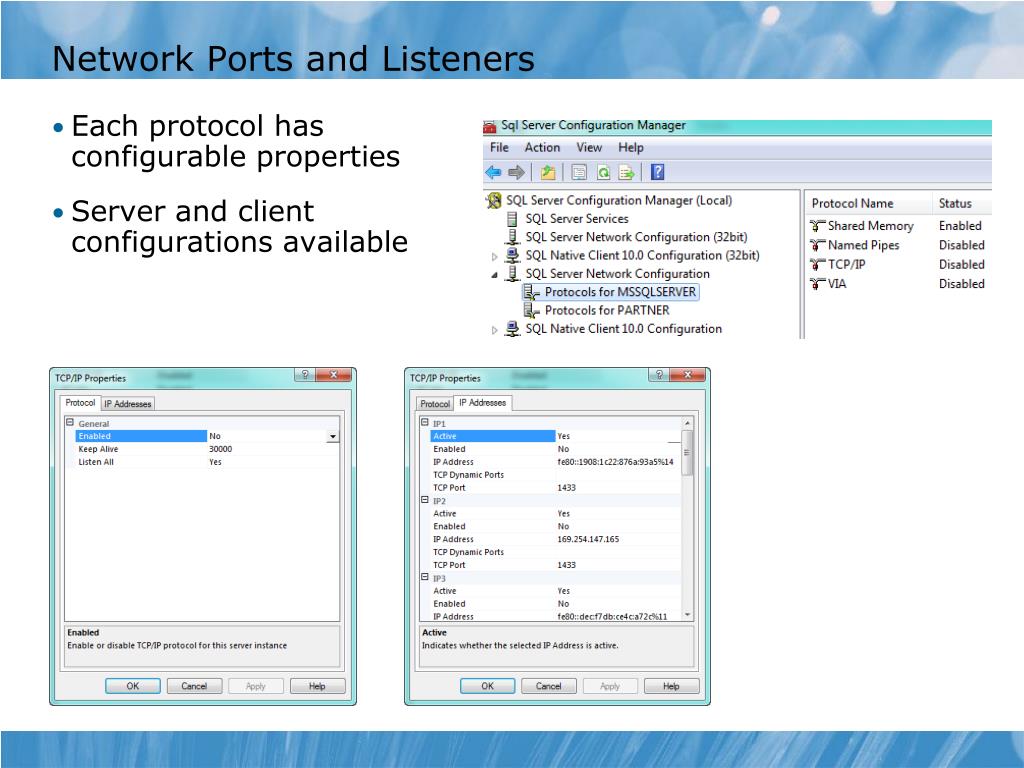Click Cancel in the right TCP/IP dialog
The image size is (1024, 768).
[549, 686]
